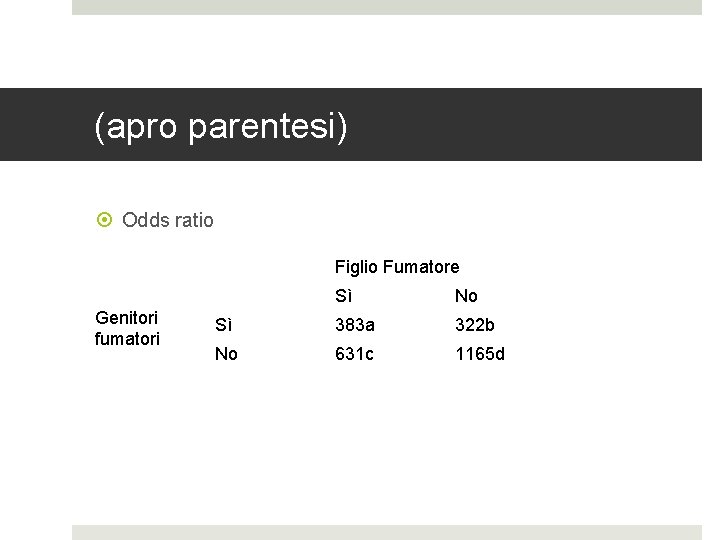Click the 'Genitori fumatori' row label
The width and height of the screenshot is (720, 540).
pos(127,328)
